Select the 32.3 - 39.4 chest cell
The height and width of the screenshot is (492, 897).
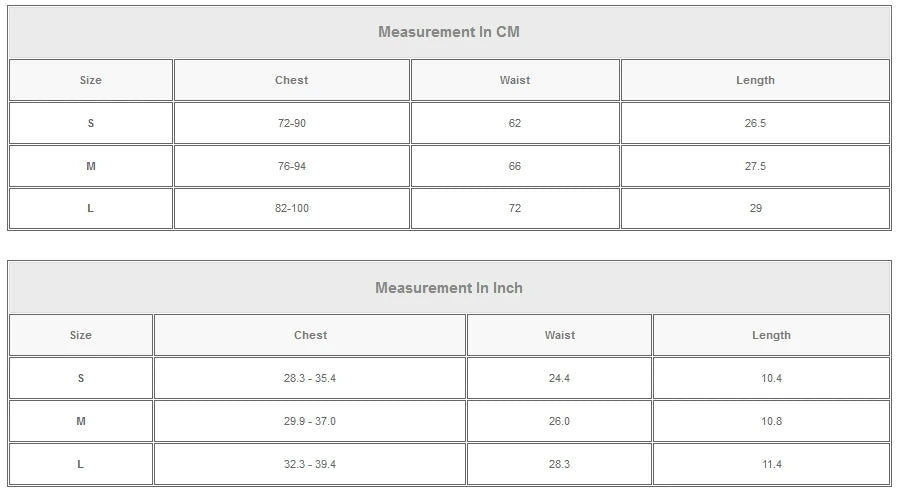point(310,464)
